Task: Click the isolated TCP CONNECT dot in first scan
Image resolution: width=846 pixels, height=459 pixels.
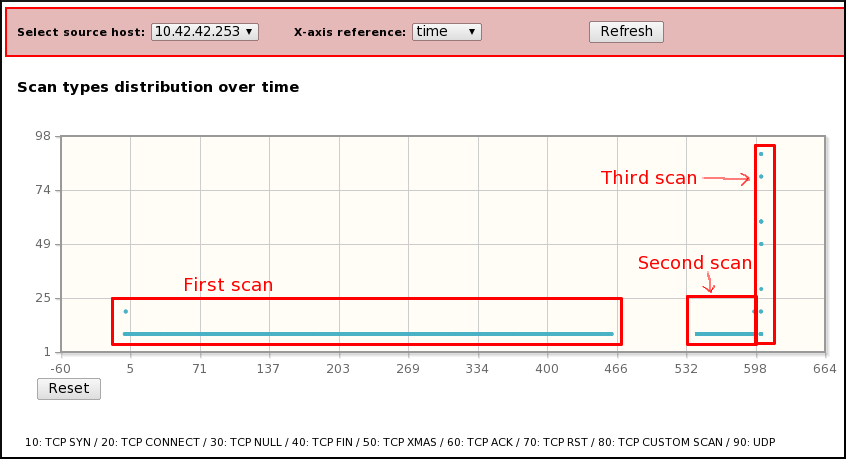Action: (x=125, y=311)
